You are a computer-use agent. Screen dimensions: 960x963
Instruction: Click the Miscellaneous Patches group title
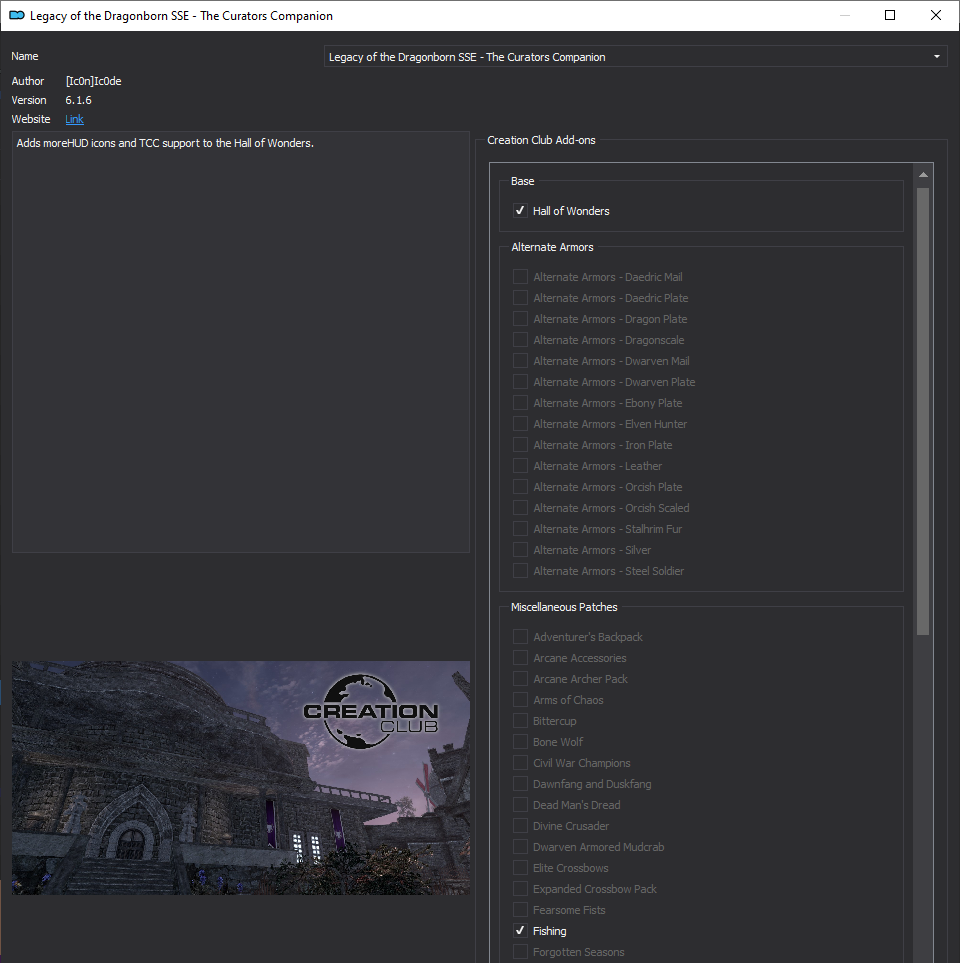[564, 607]
